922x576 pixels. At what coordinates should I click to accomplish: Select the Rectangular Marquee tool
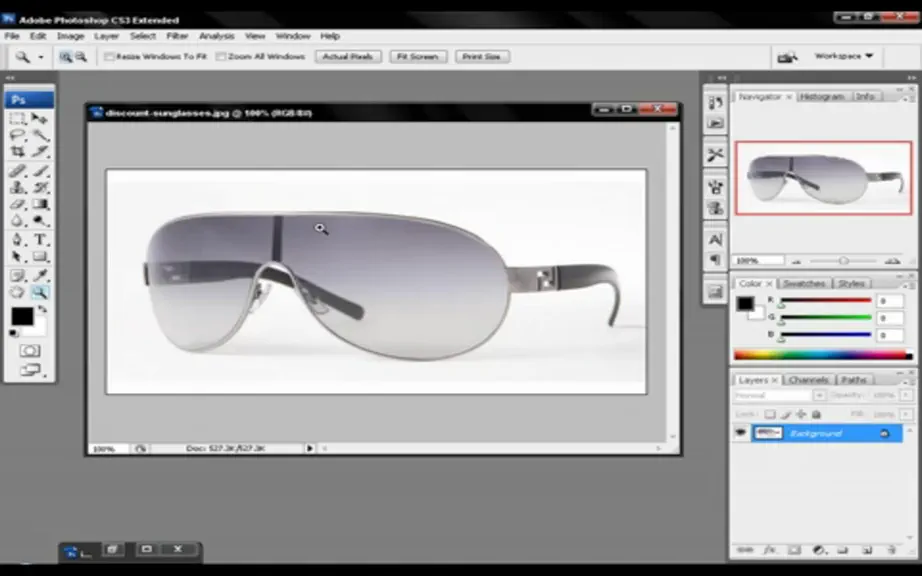(x=18, y=119)
